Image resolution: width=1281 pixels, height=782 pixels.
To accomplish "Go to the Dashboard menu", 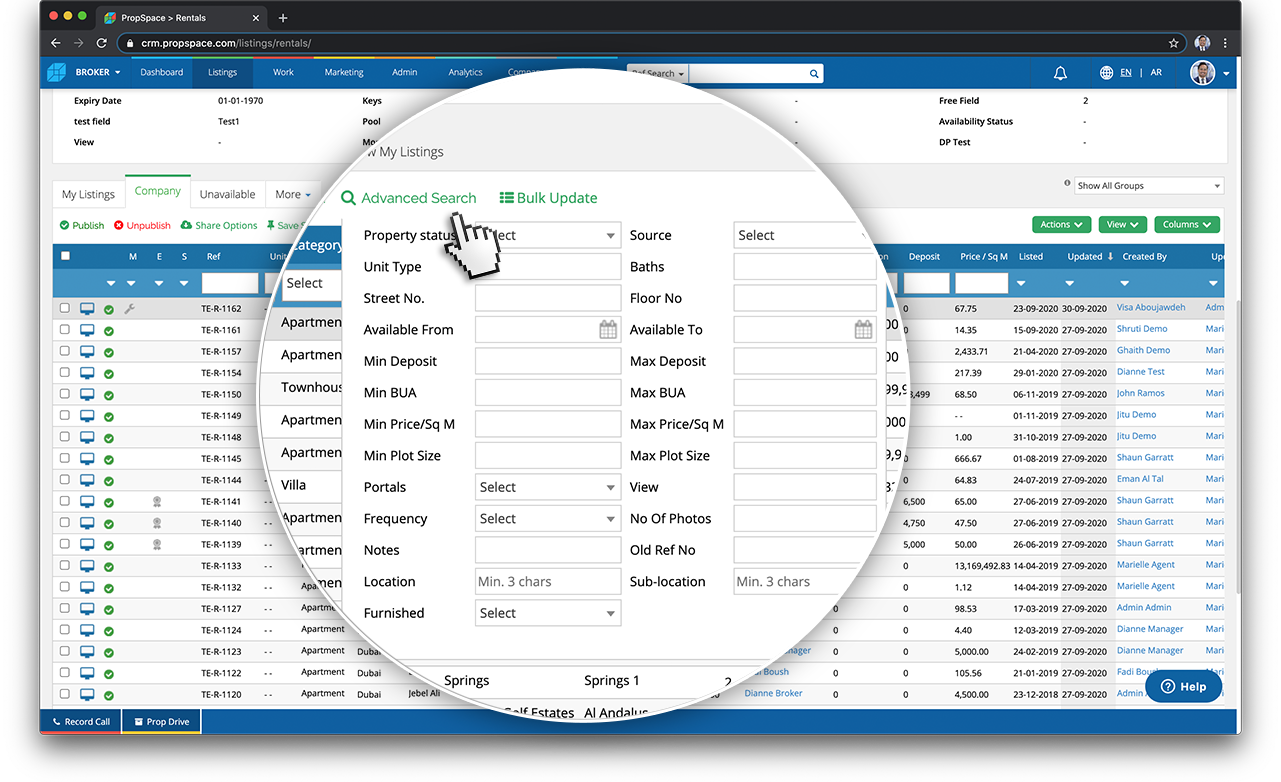I will [161, 73].
